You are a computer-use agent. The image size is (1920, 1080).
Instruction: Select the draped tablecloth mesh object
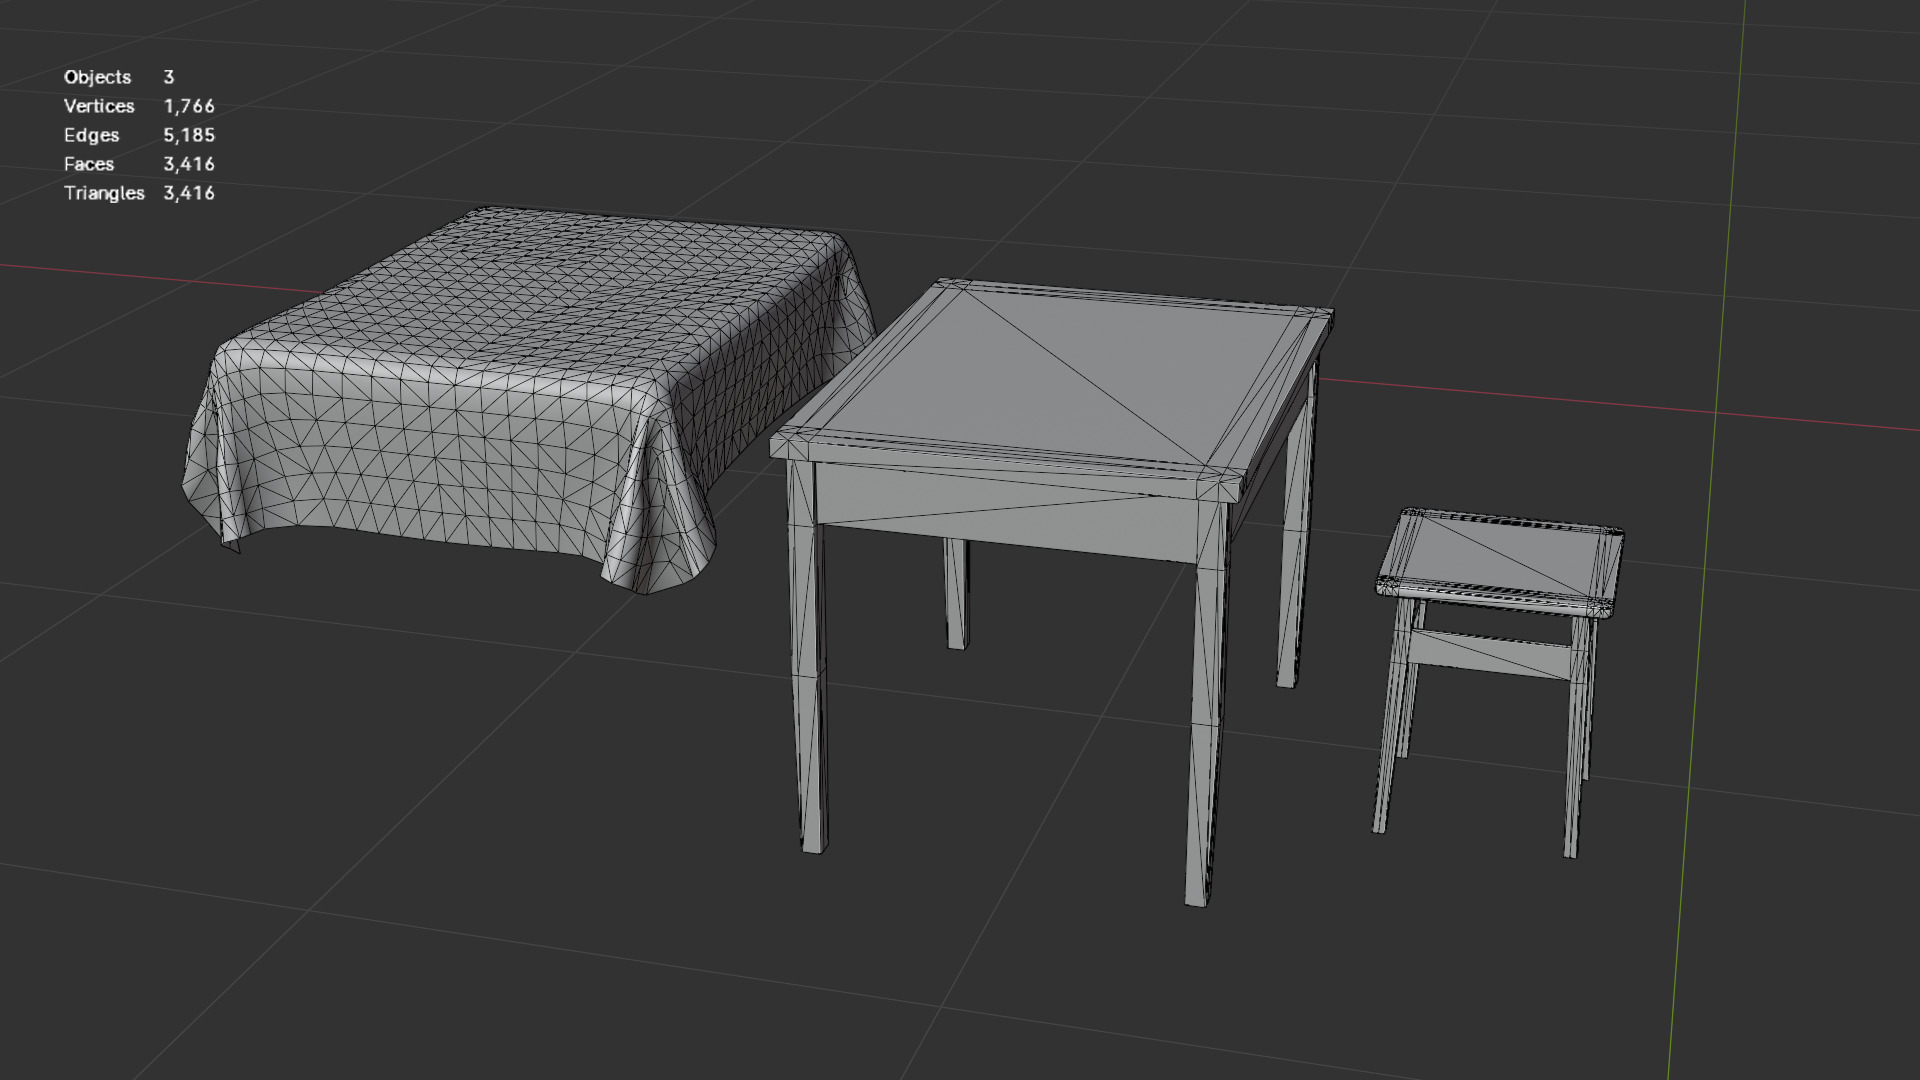(x=530, y=400)
